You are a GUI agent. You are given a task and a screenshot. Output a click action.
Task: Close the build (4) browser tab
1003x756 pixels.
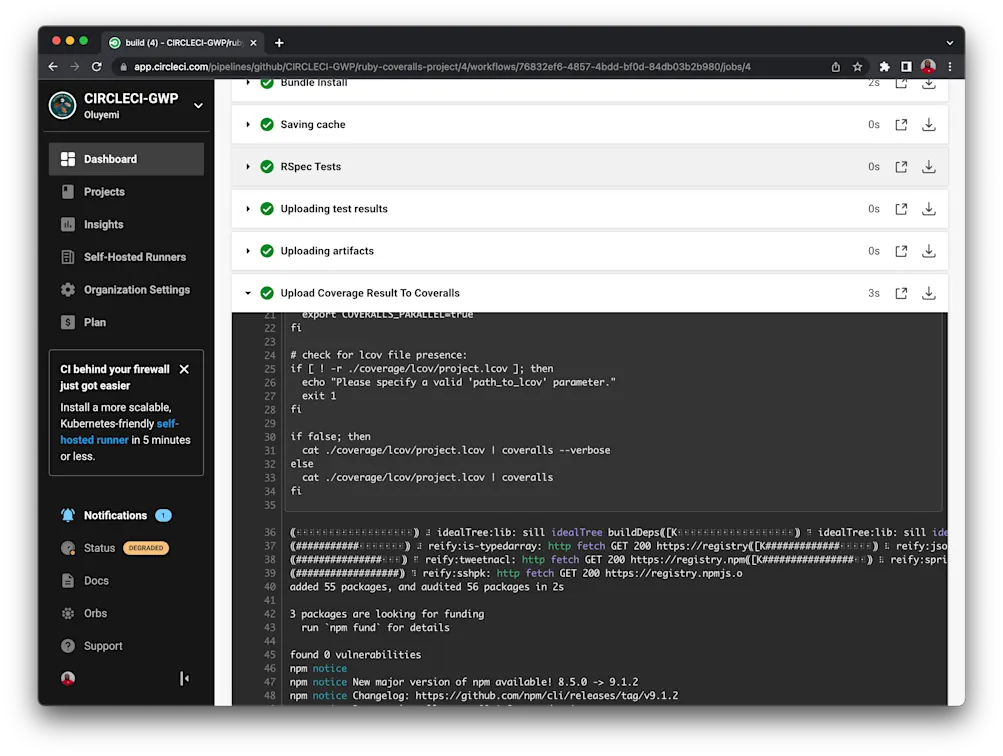(x=253, y=43)
